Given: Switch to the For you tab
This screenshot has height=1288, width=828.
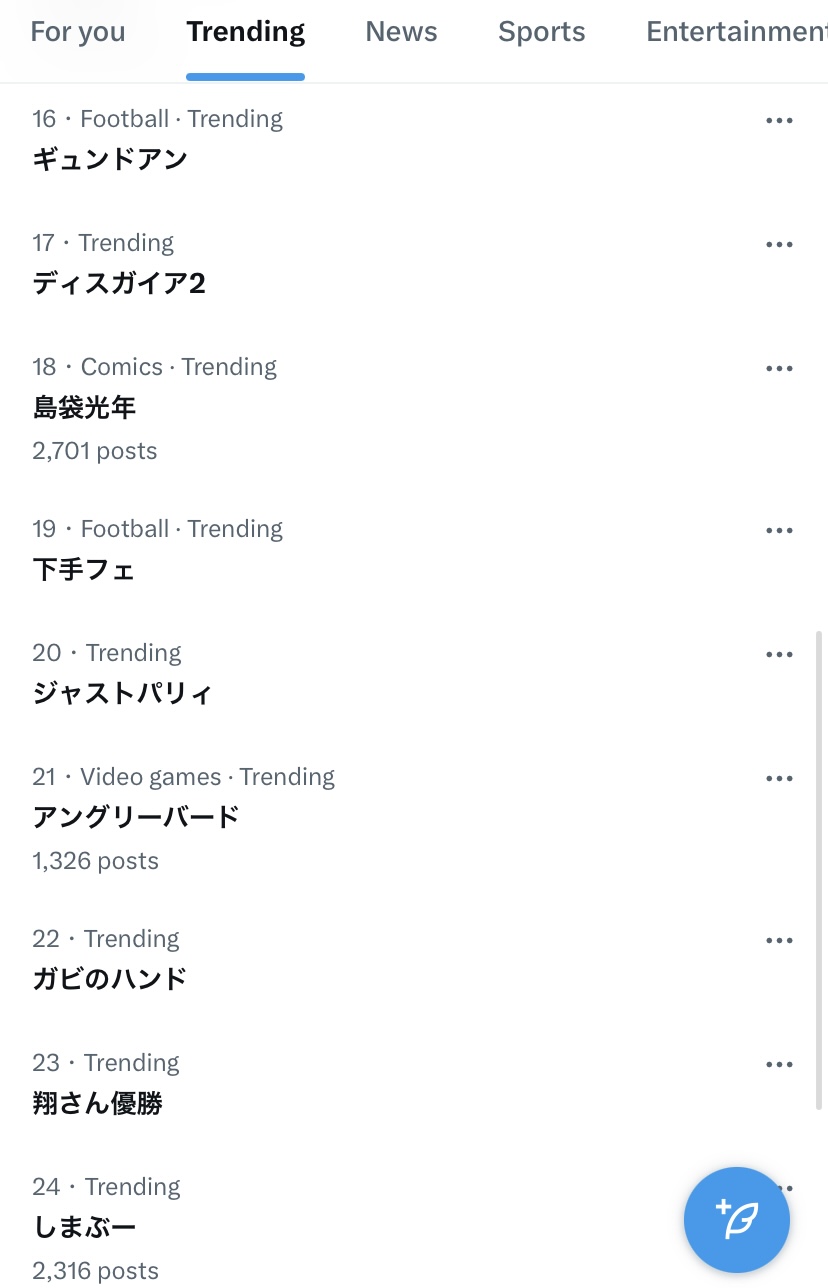Looking at the screenshot, I should [78, 32].
